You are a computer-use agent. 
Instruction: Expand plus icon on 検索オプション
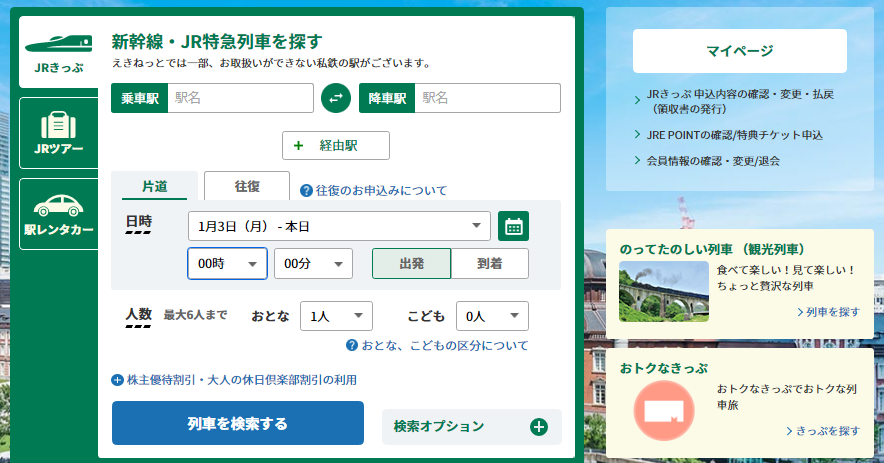(539, 427)
